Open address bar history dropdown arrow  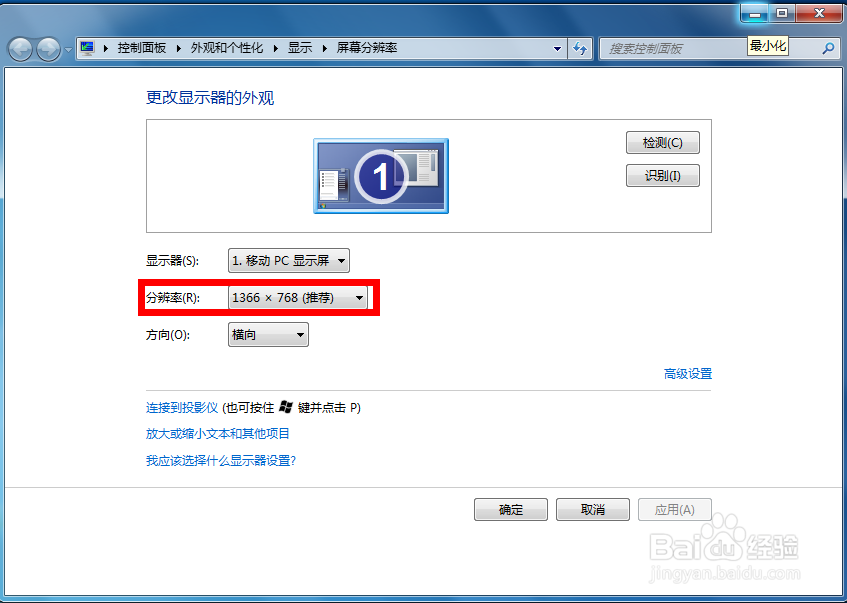click(557, 49)
